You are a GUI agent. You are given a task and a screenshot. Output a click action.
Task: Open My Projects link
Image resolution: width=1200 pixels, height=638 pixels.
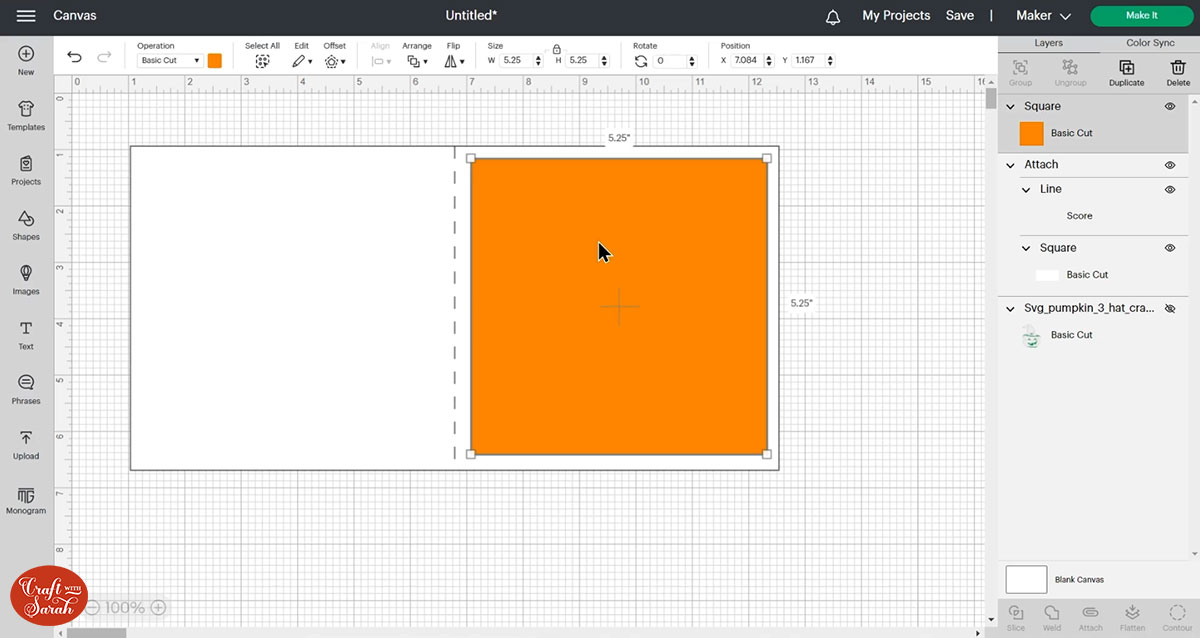coord(896,16)
